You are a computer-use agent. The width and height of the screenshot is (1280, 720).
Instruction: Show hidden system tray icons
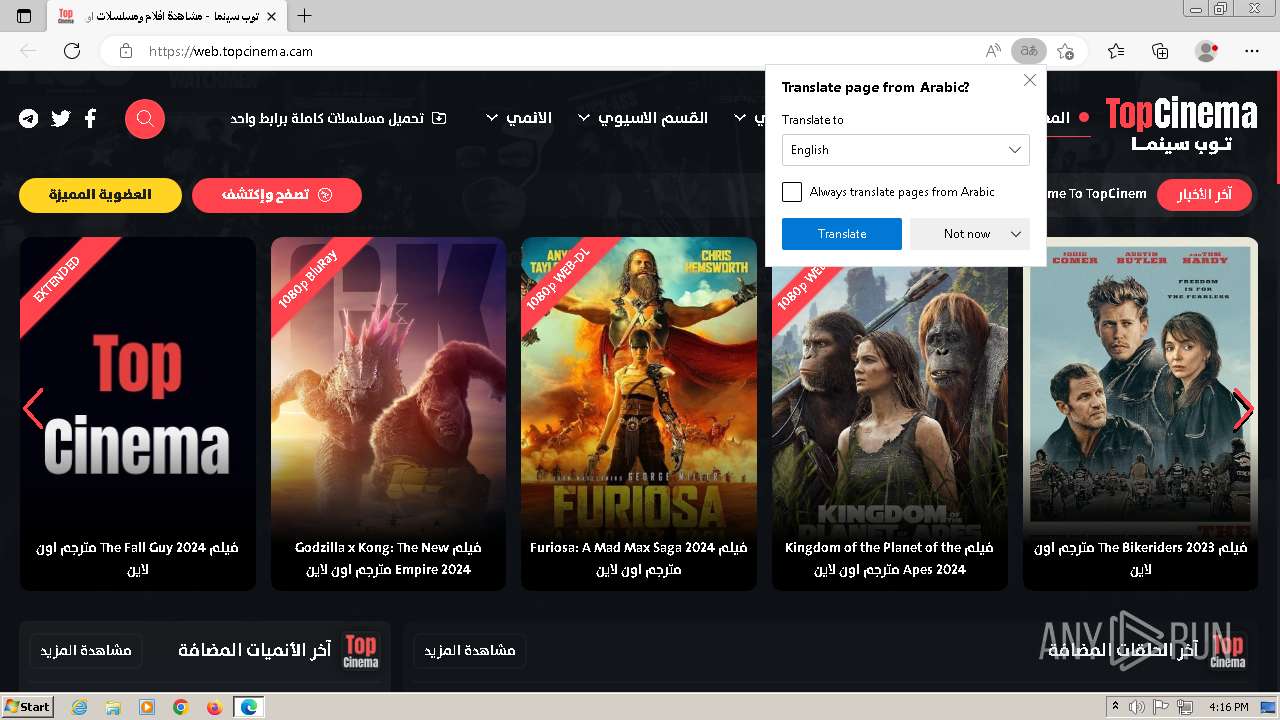tap(1115, 707)
